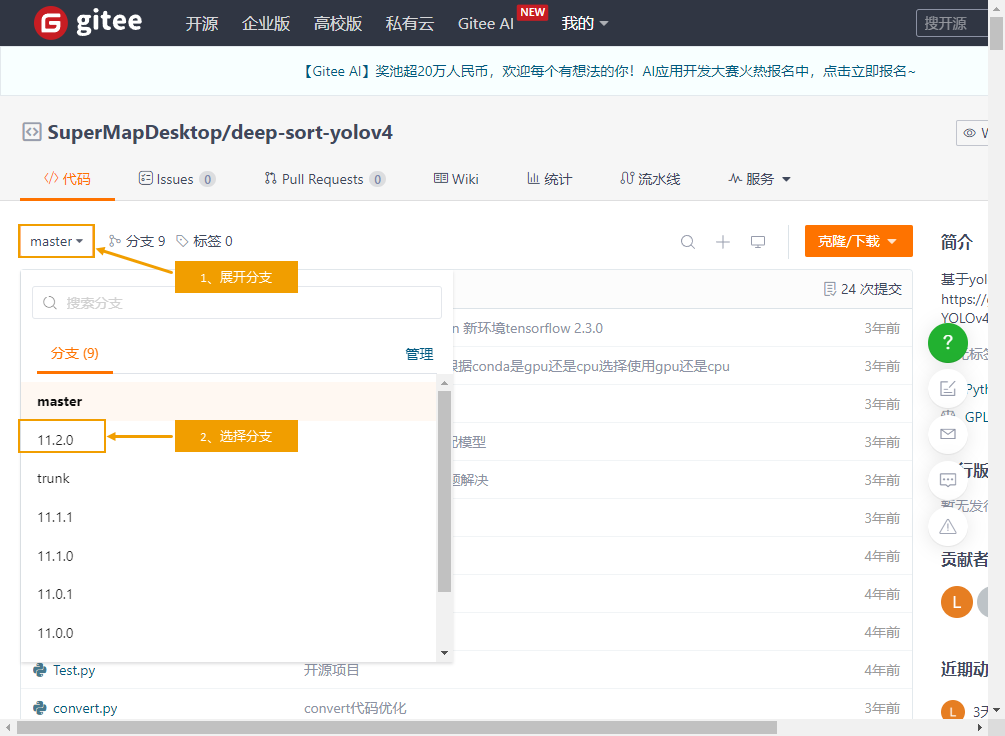
Task: Choose the trunk branch
Action: 54,478
